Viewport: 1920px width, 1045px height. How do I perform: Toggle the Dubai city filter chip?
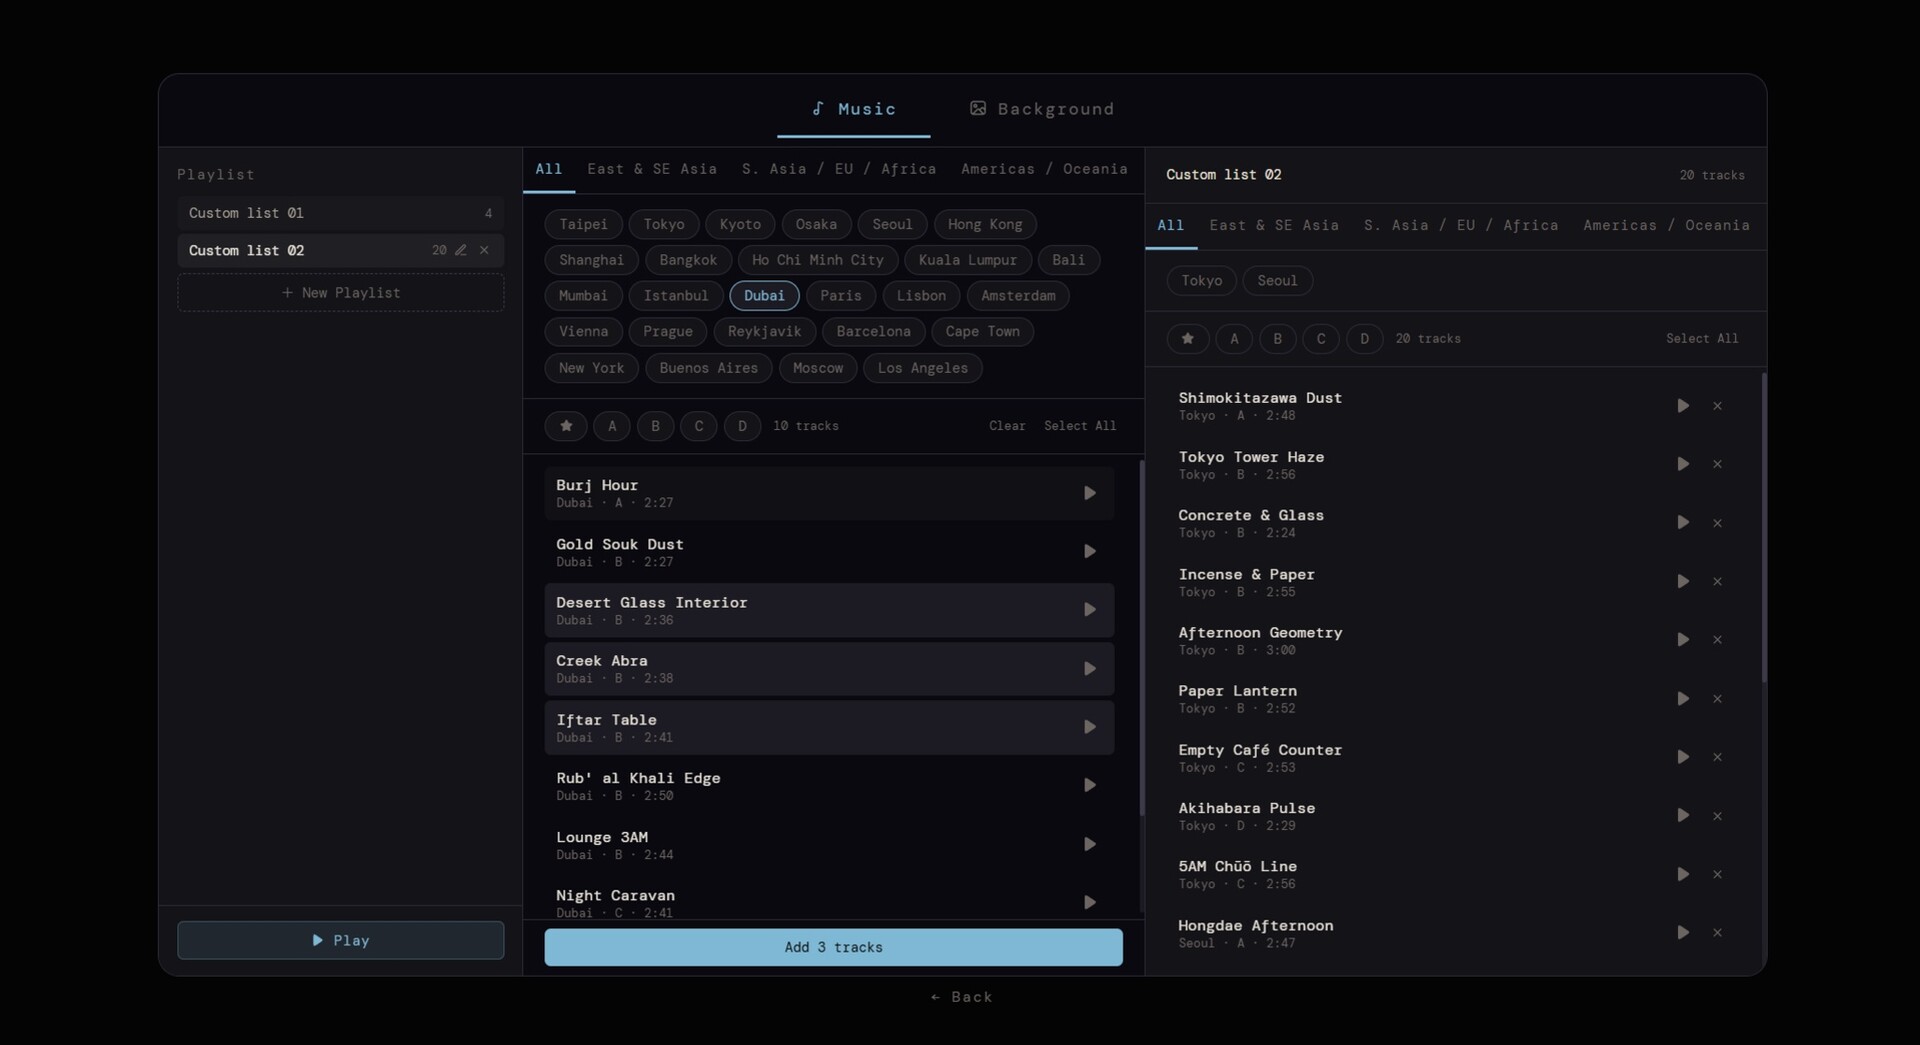(x=764, y=296)
